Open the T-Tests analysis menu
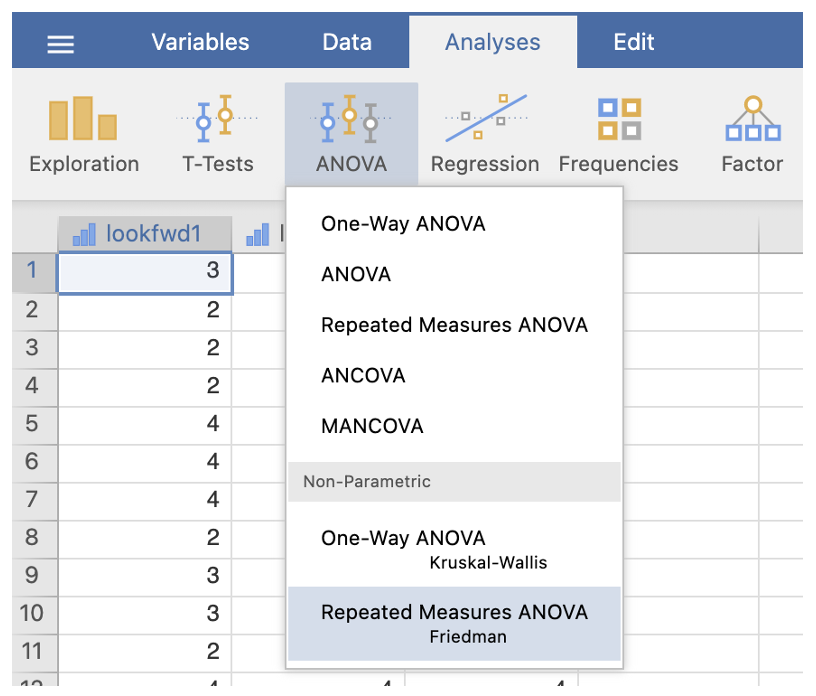The height and width of the screenshot is (696, 816). (217, 135)
